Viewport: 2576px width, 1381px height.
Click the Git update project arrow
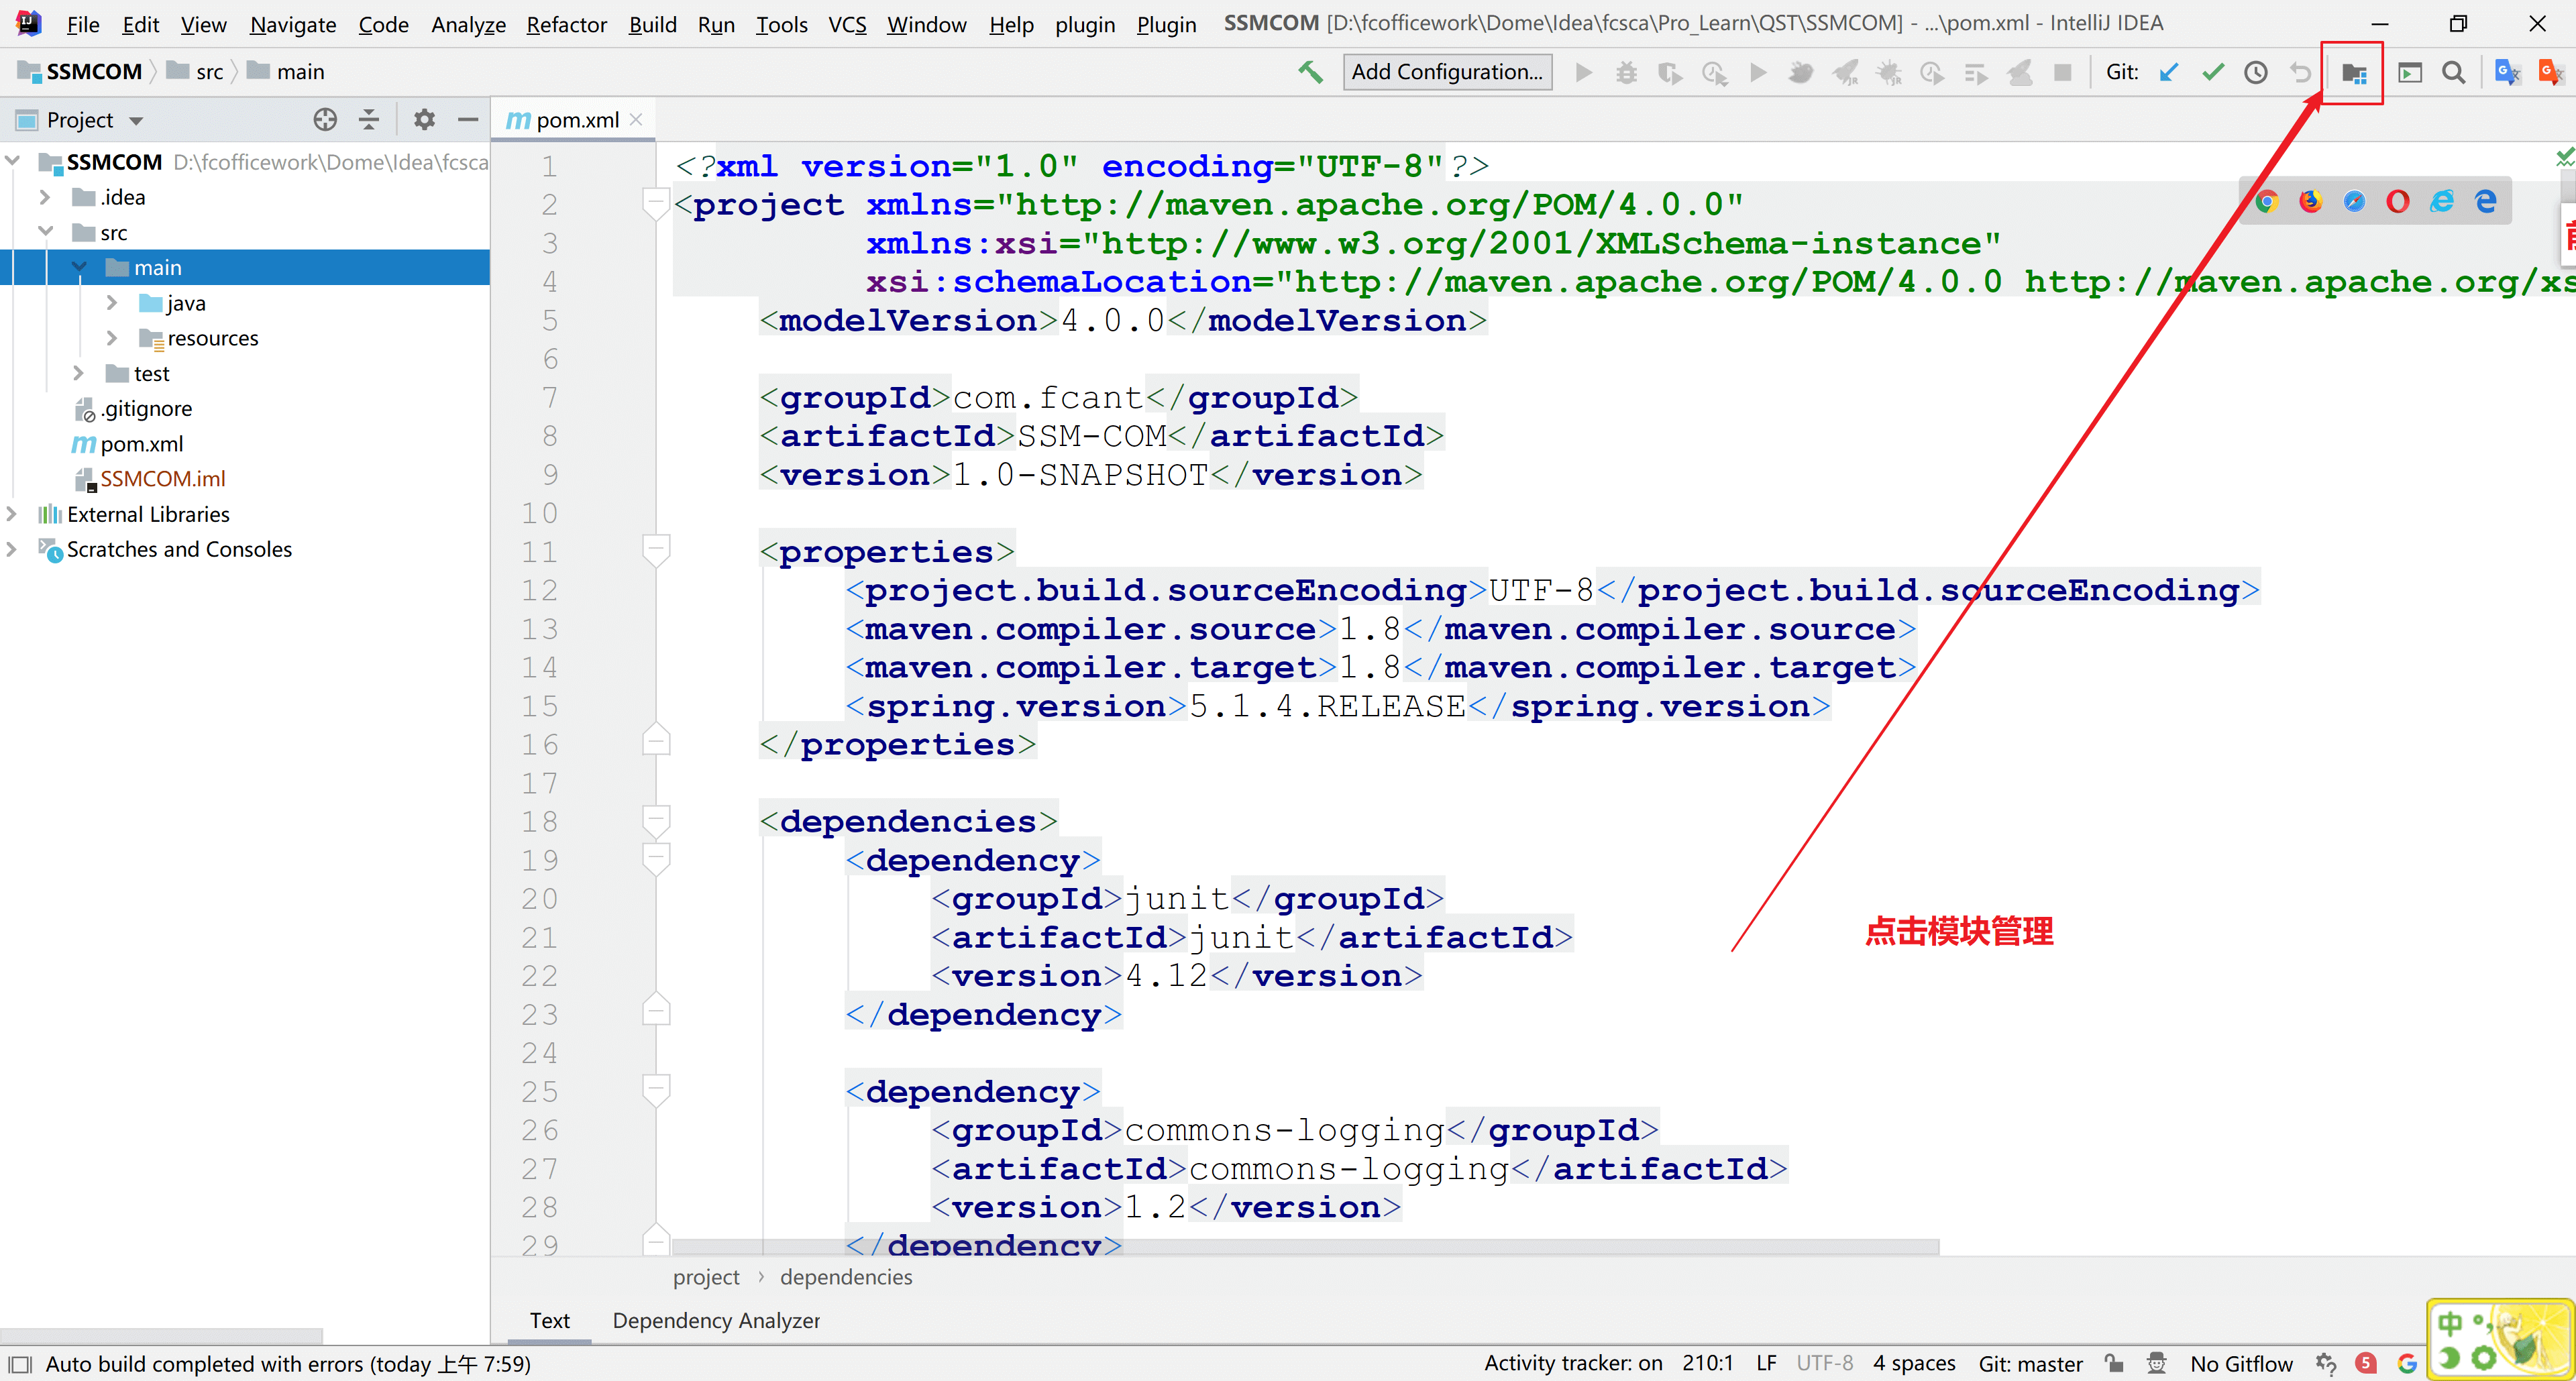click(x=2168, y=72)
